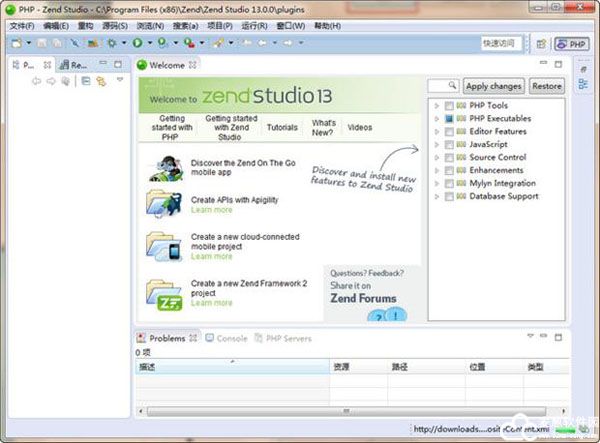
Task: Toggle the PHP Executables checkbox
Action: [449, 119]
